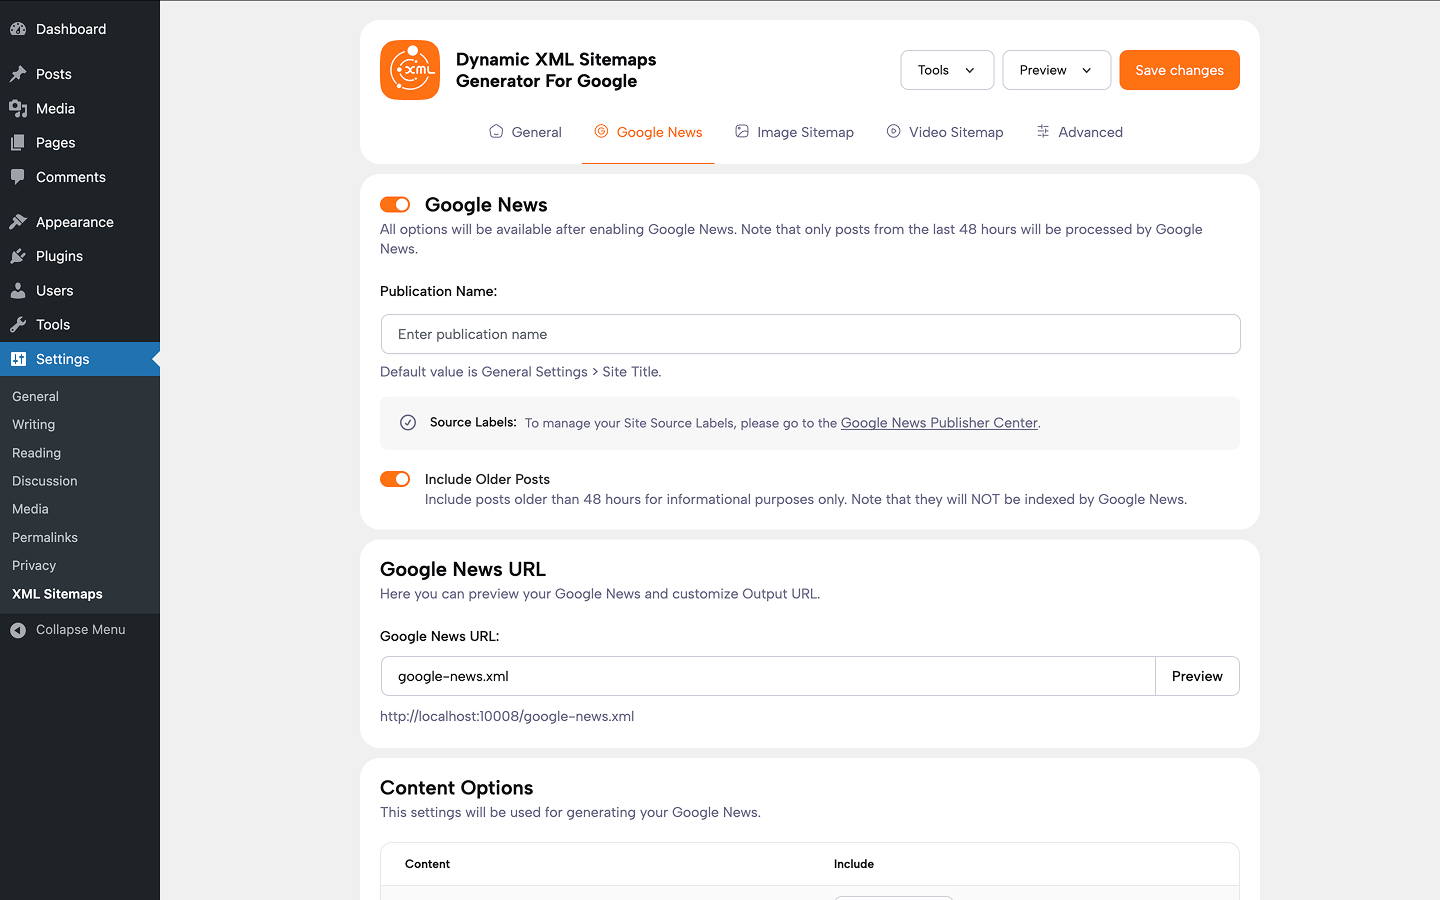This screenshot has height=900, width=1440.
Task: Click the publication name input field
Action: click(810, 334)
